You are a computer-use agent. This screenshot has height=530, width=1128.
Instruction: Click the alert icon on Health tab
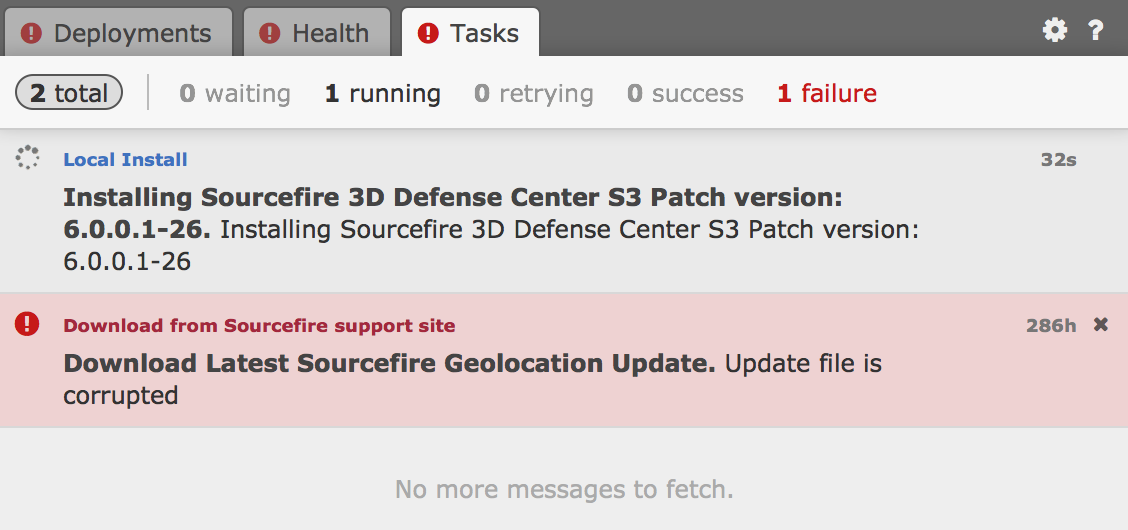pos(269,33)
